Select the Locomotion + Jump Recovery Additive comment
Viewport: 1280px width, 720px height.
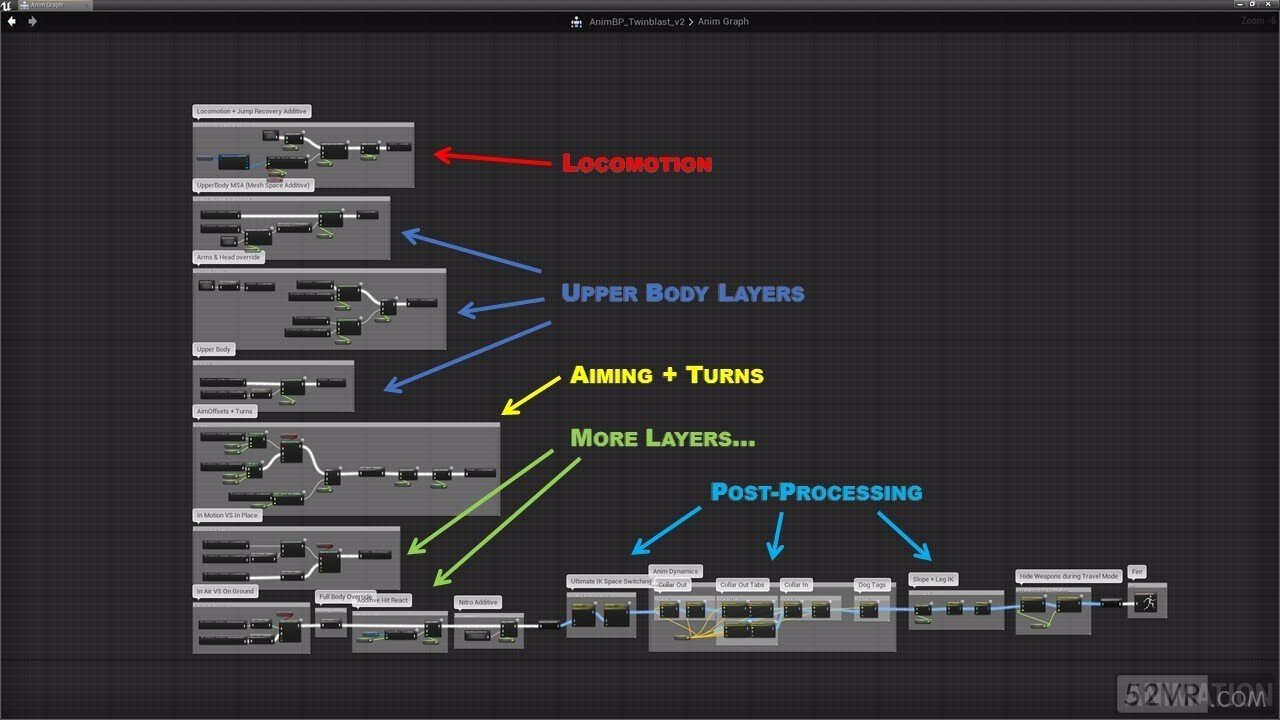tap(252, 111)
